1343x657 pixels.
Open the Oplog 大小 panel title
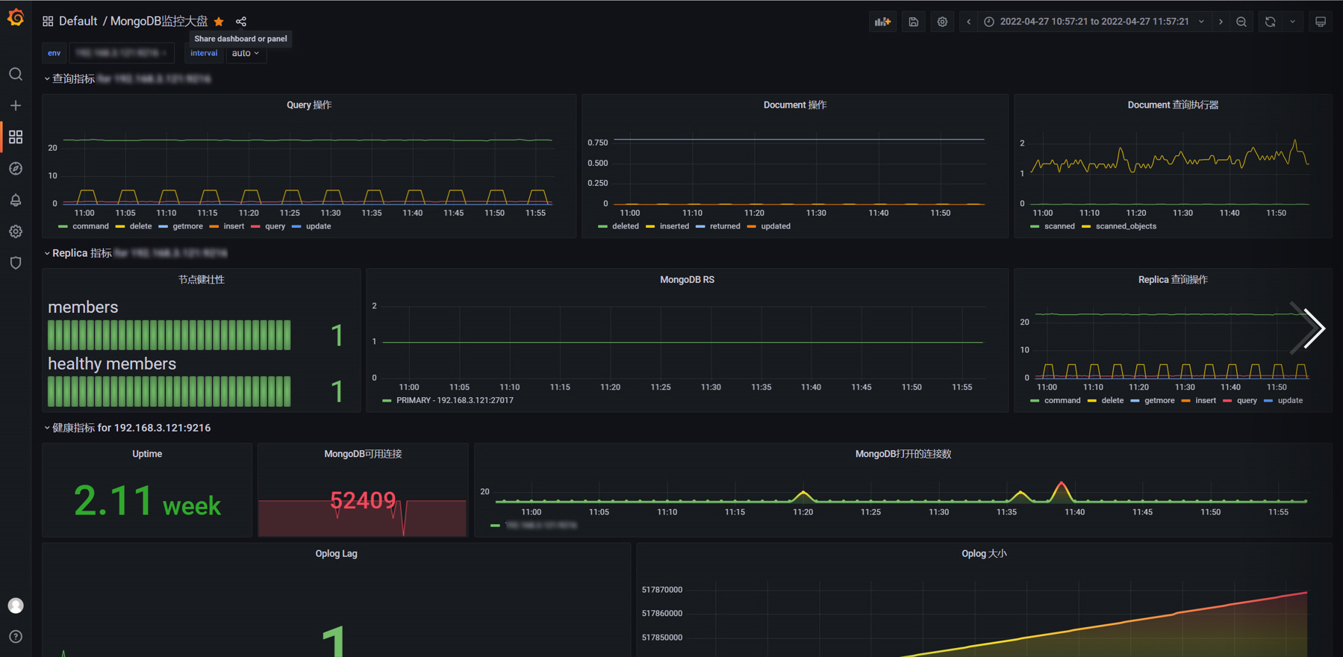pos(984,554)
